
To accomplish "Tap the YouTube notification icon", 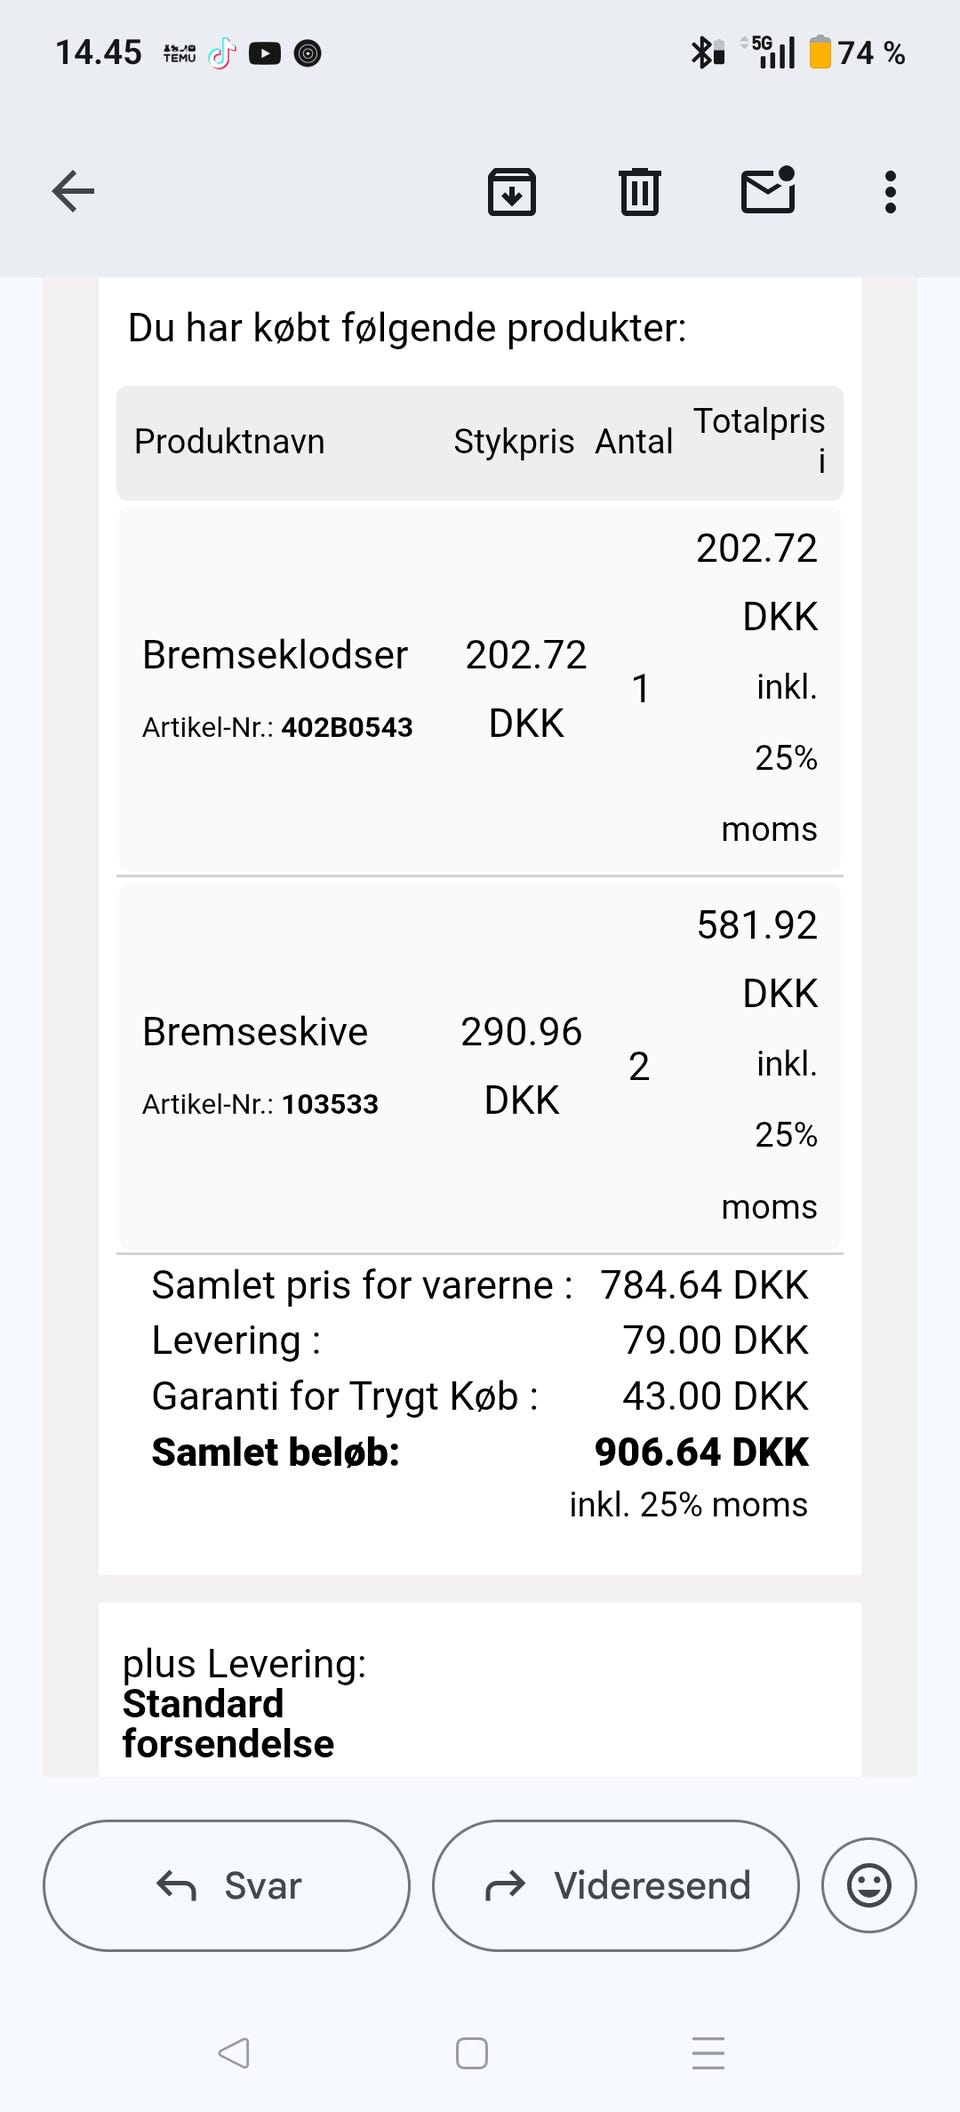I will coord(264,53).
